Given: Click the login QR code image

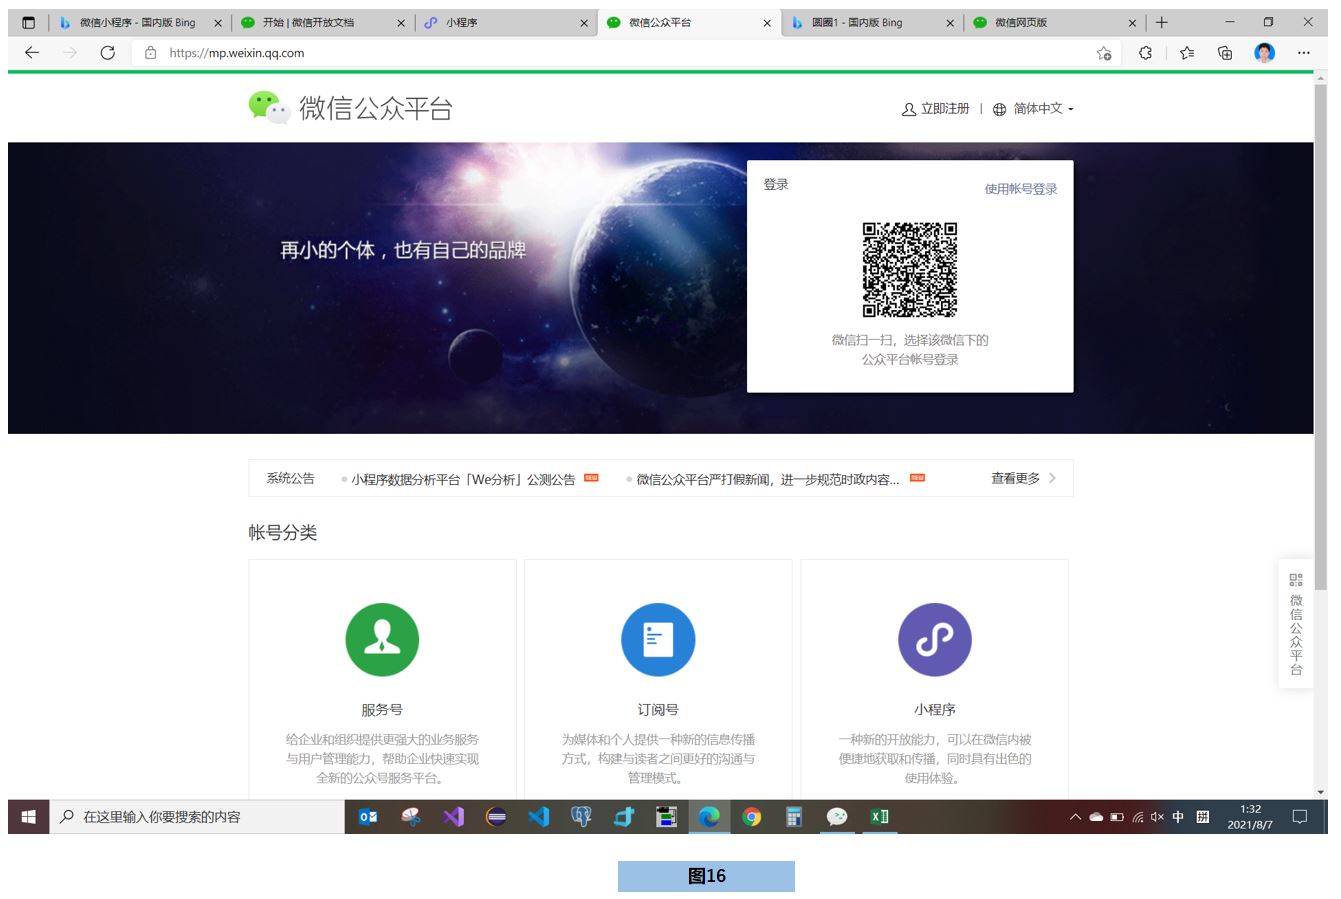Looking at the screenshot, I should (x=910, y=270).
